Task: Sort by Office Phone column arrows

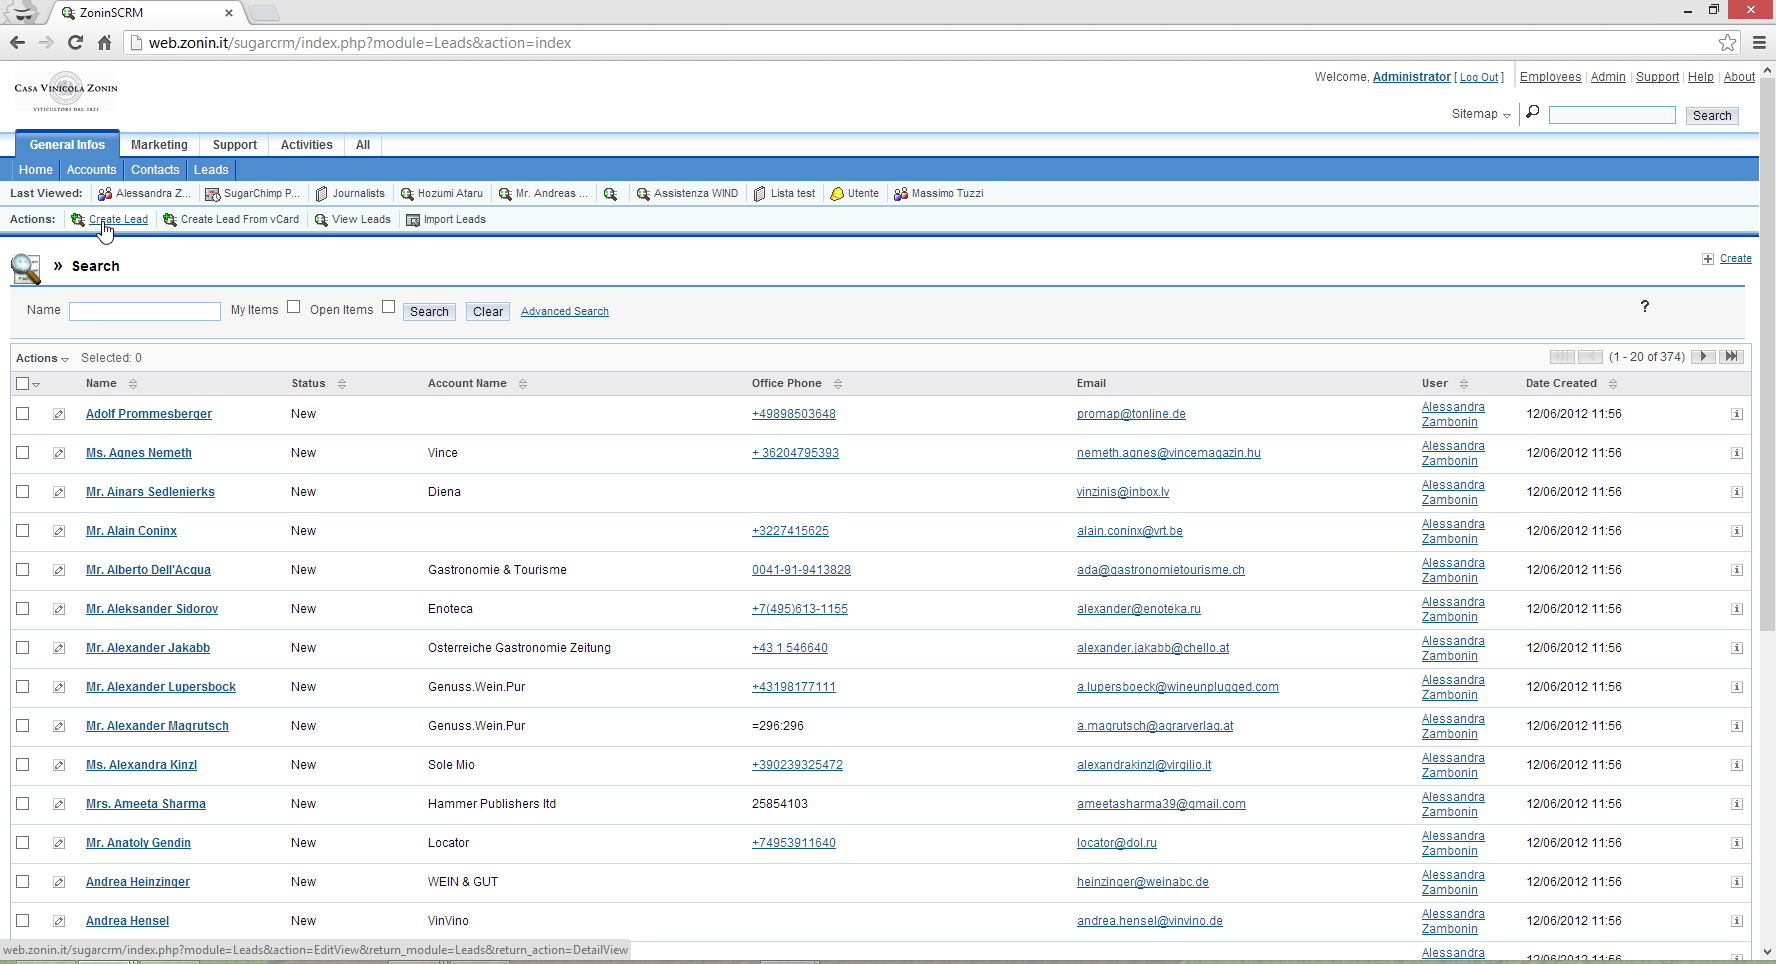Action: tap(838, 384)
